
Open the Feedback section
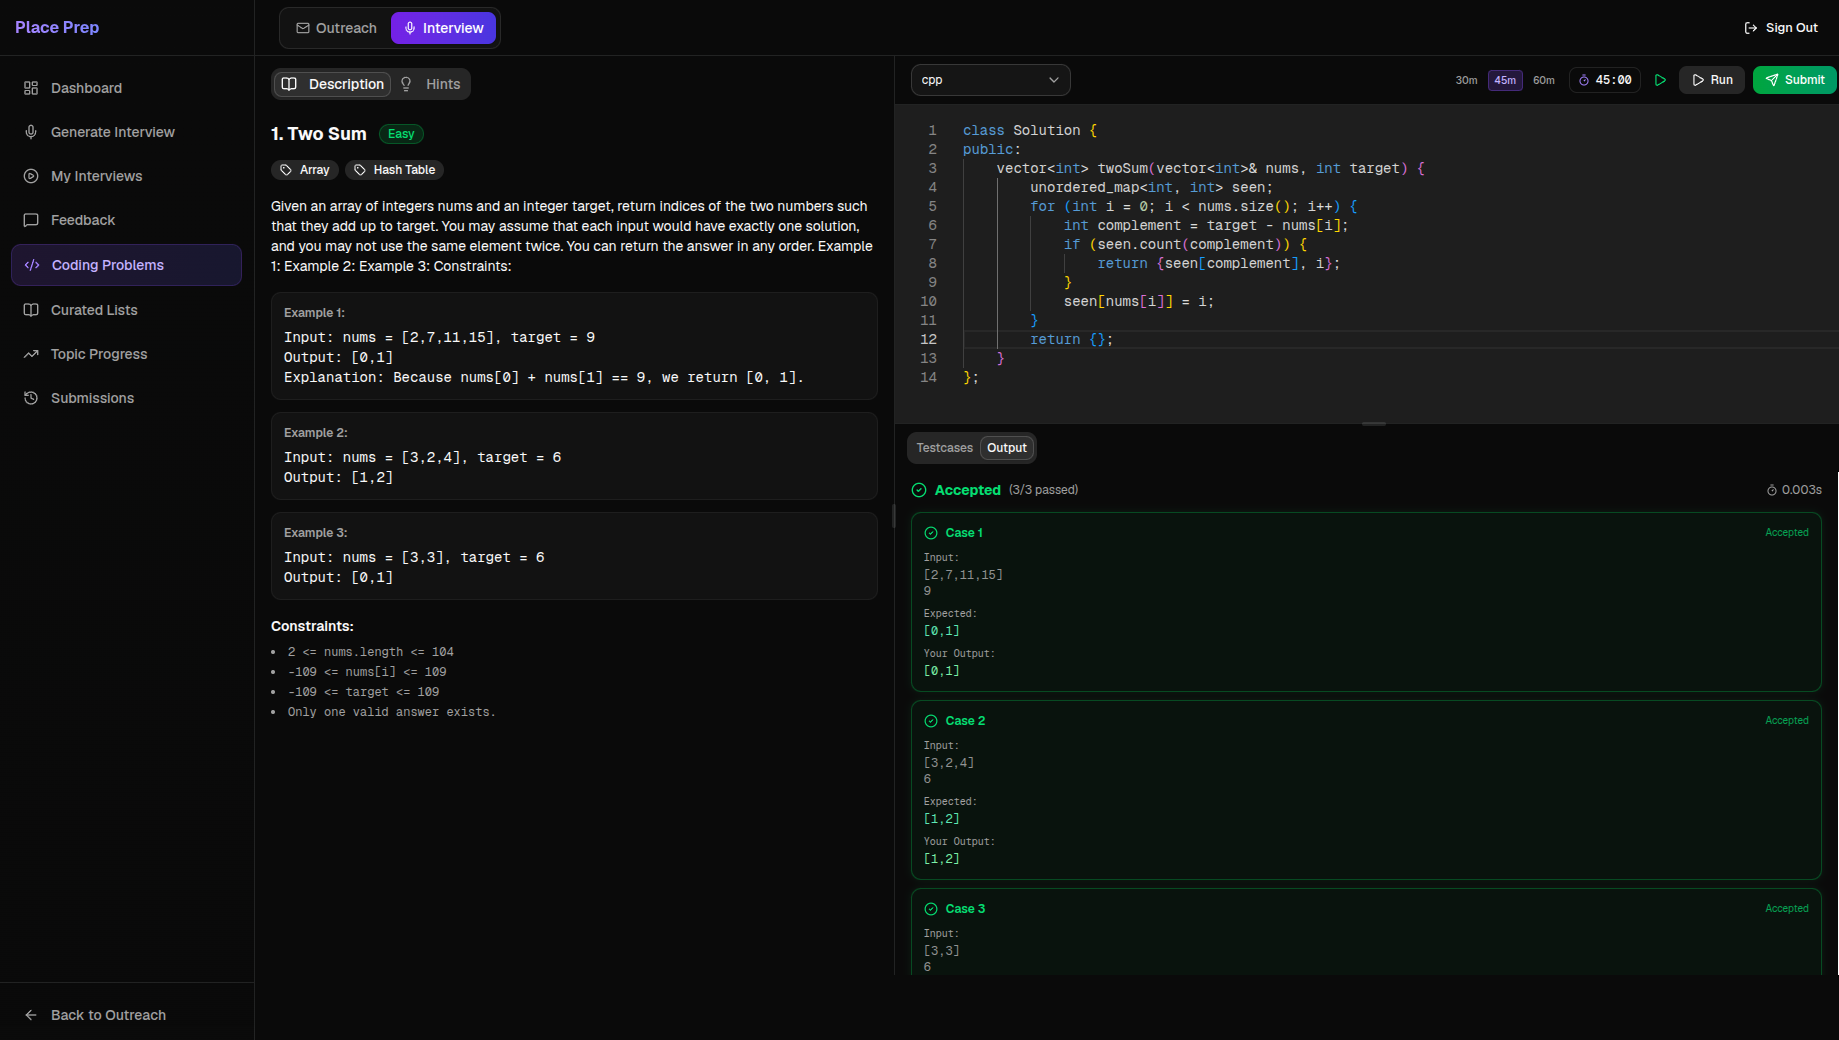coord(126,220)
